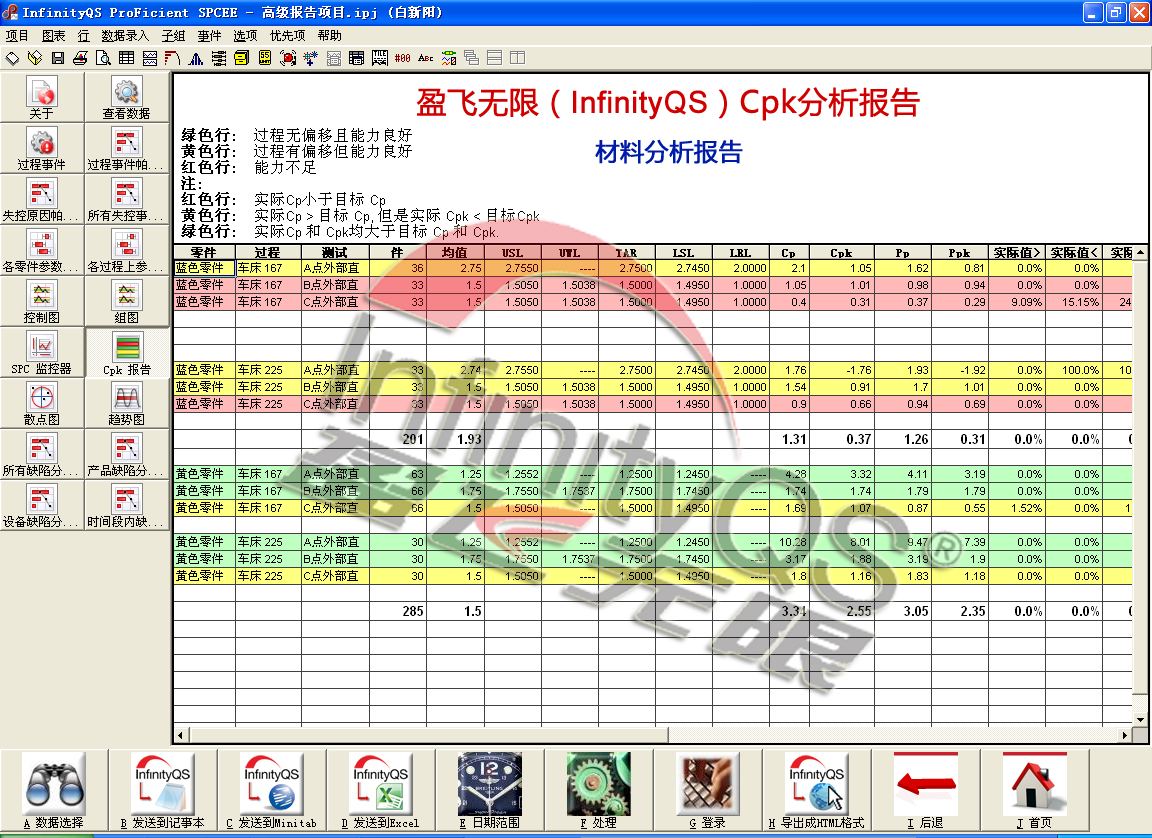Screen dimensions: 1152x838
Task: Open the 散点图 scatter plot
Action: [x=42, y=403]
